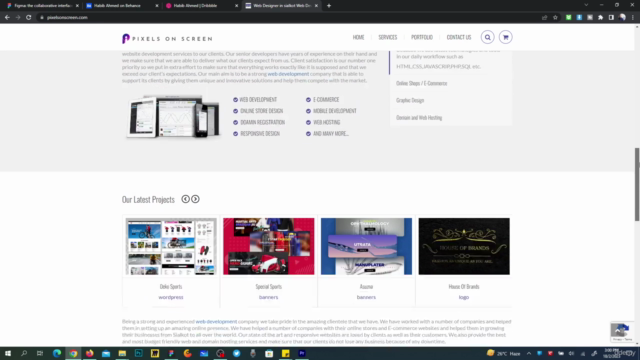This screenshot has width=640, height=360.
Task: Open Sticky Notes from taskbar
Action: pos(285,353)
